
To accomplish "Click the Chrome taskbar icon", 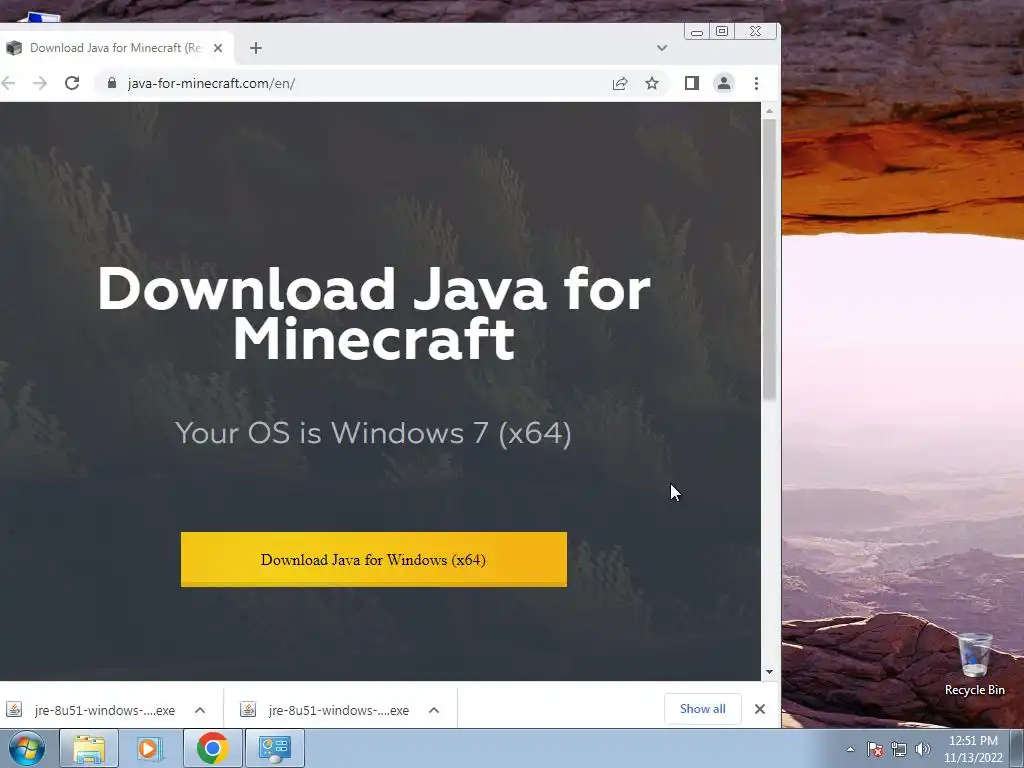I will coord(212,748).
